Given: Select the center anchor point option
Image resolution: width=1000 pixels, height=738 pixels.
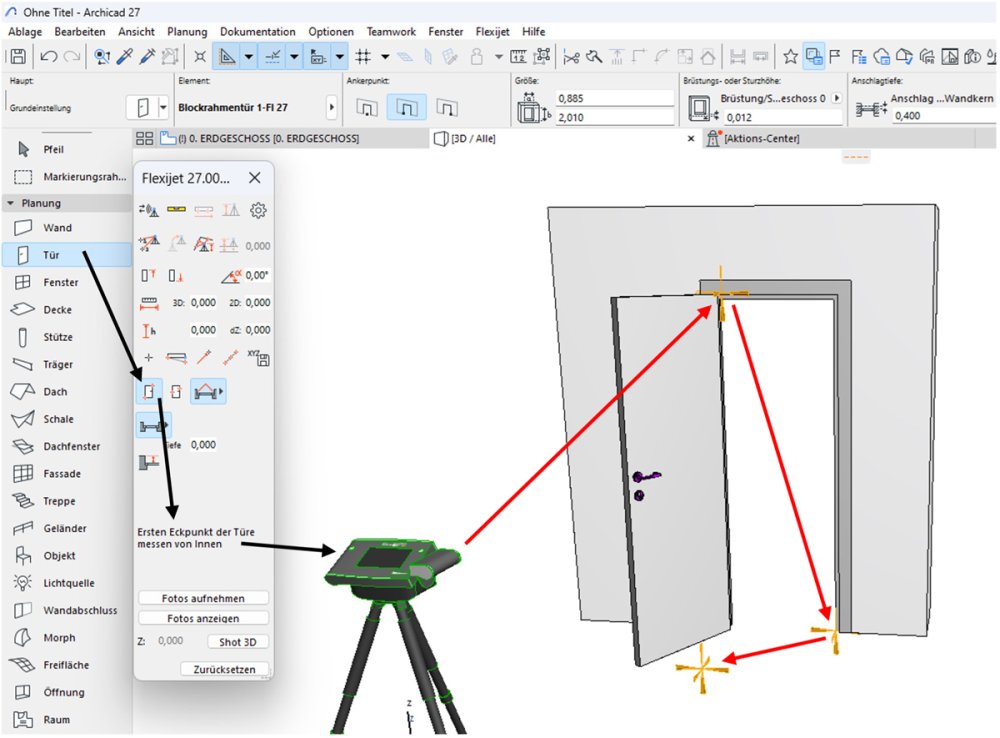Looking at the screenshot, I should click(406, 108).
